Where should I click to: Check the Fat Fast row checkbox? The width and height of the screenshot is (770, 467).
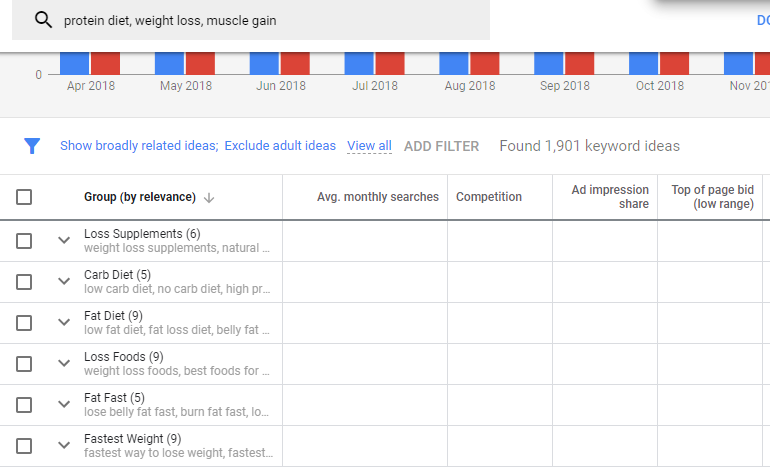pos(24,405)
